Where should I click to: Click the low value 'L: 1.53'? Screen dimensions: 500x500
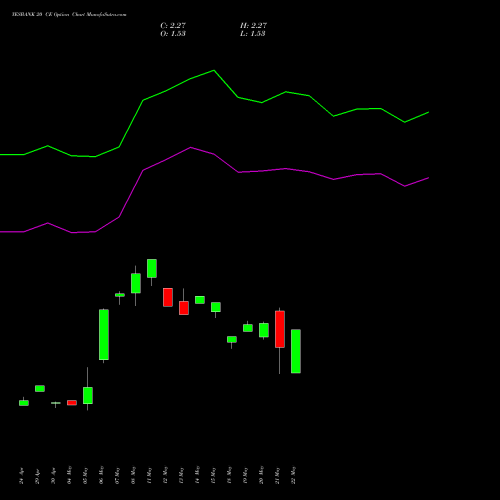point(253,33)
